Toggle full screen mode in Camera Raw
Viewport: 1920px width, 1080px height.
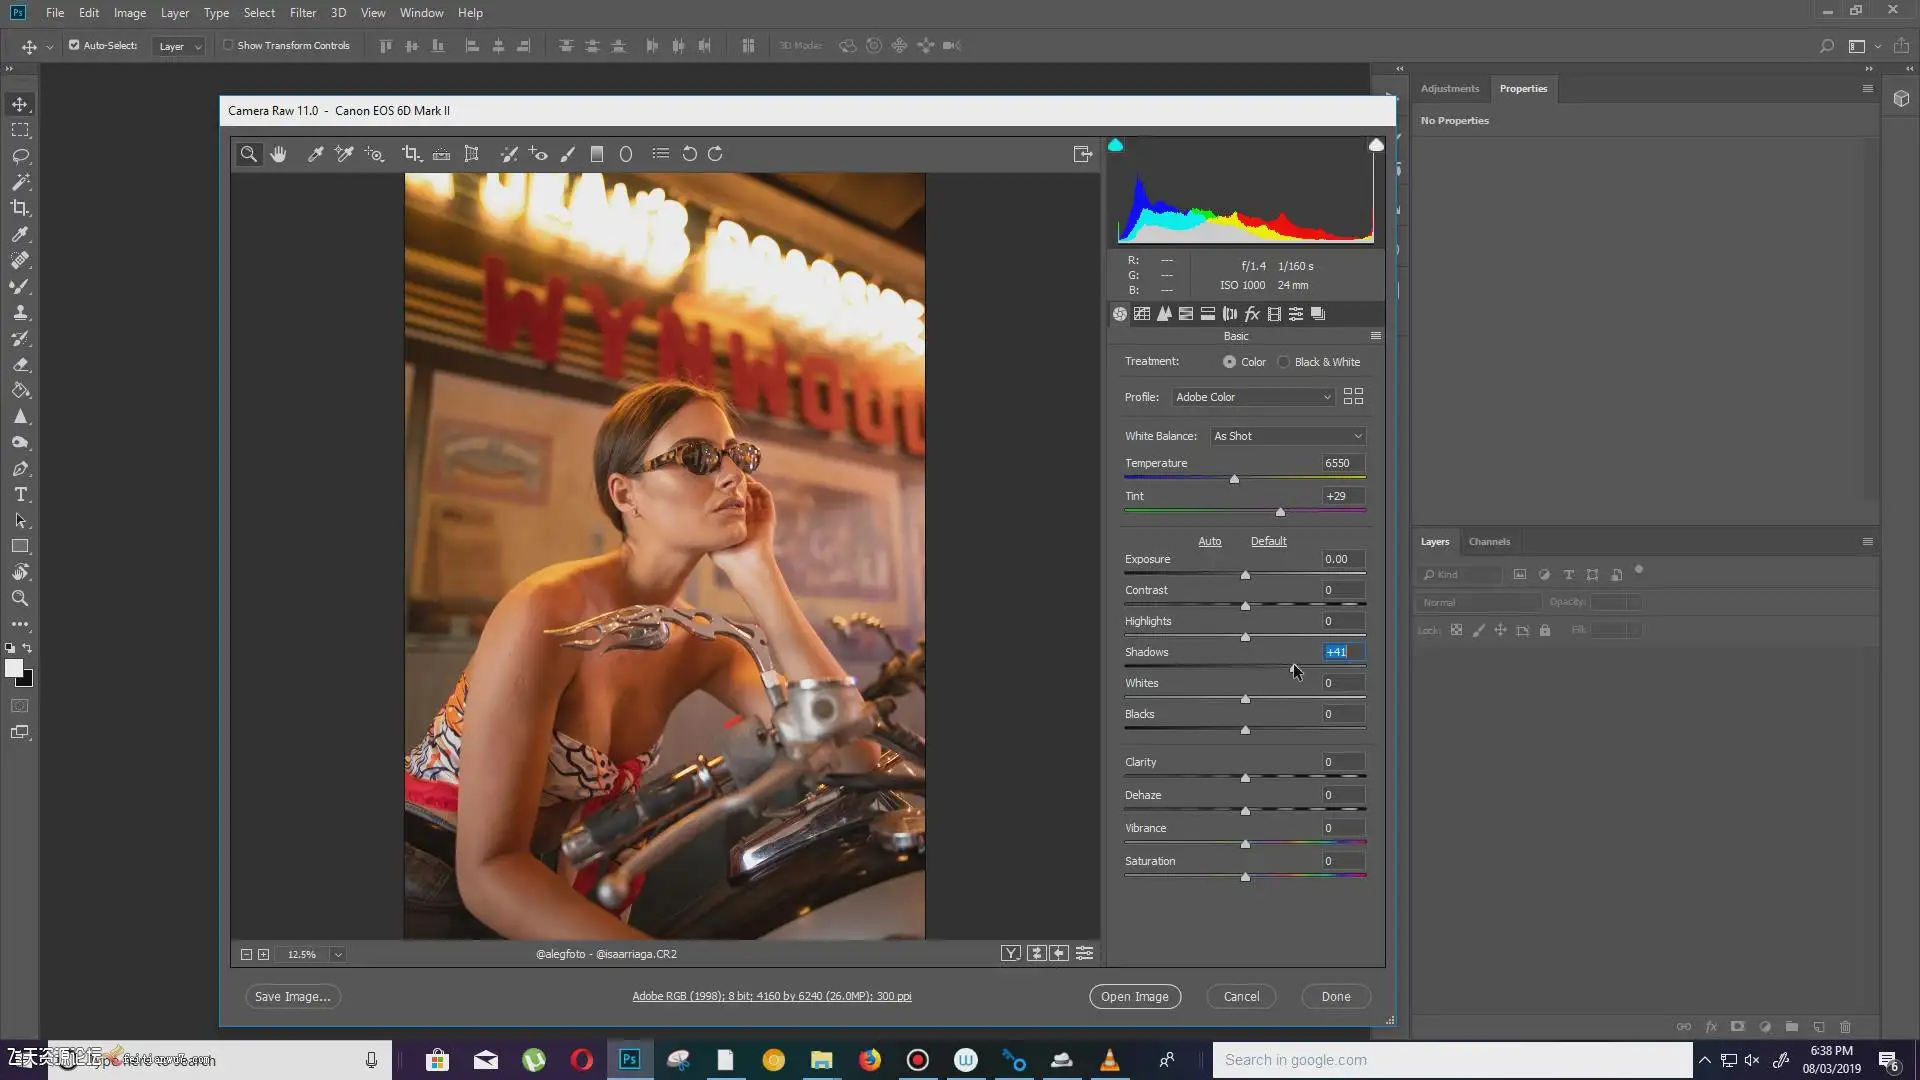pos(1082,154)
